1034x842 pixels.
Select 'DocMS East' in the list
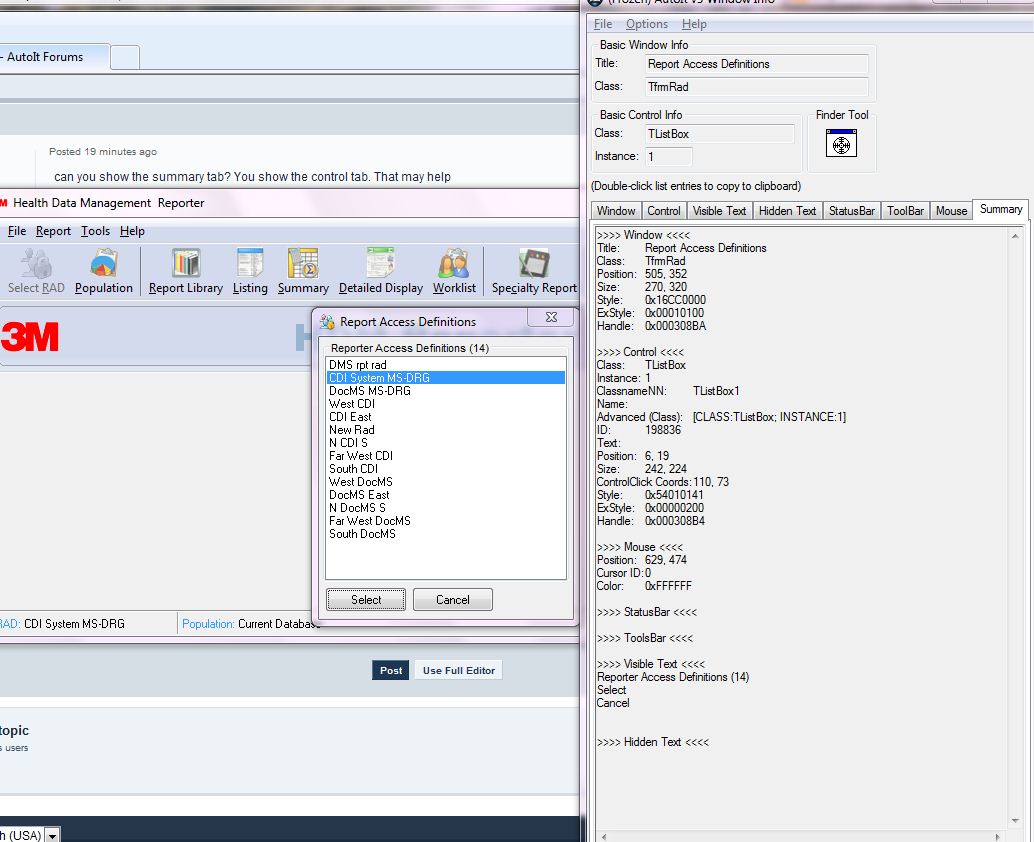click(446, 495)
